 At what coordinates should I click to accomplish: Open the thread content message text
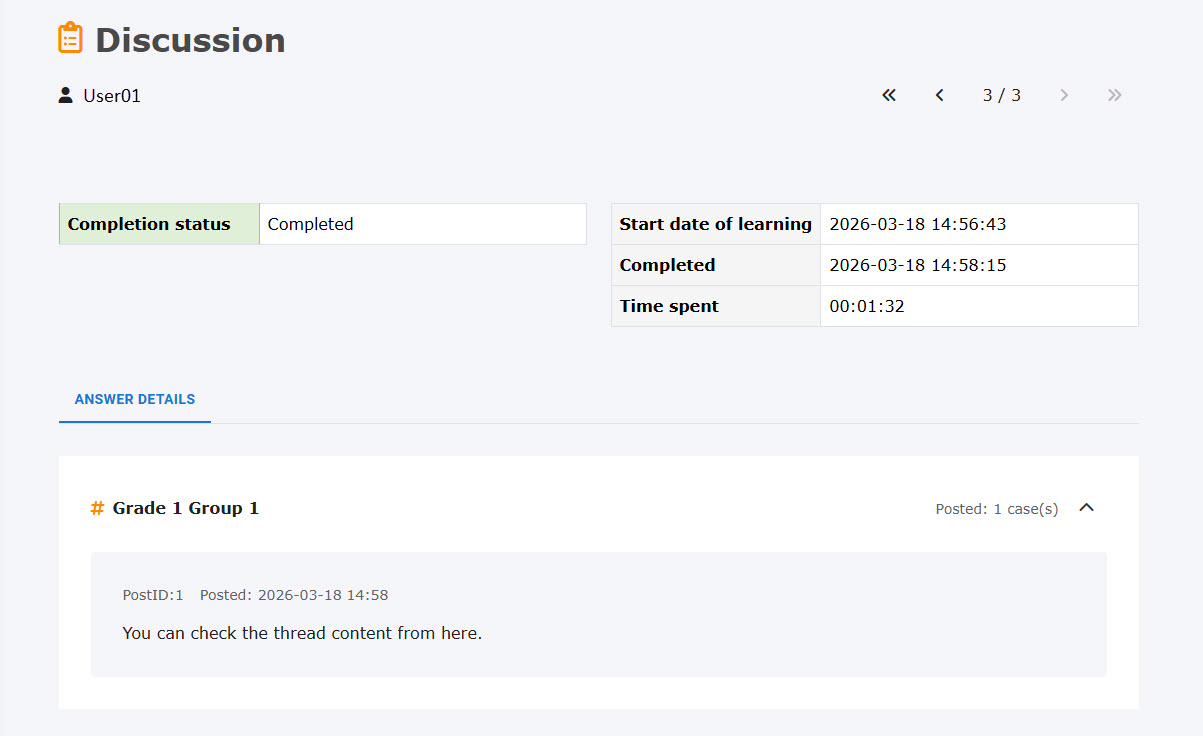302,633
